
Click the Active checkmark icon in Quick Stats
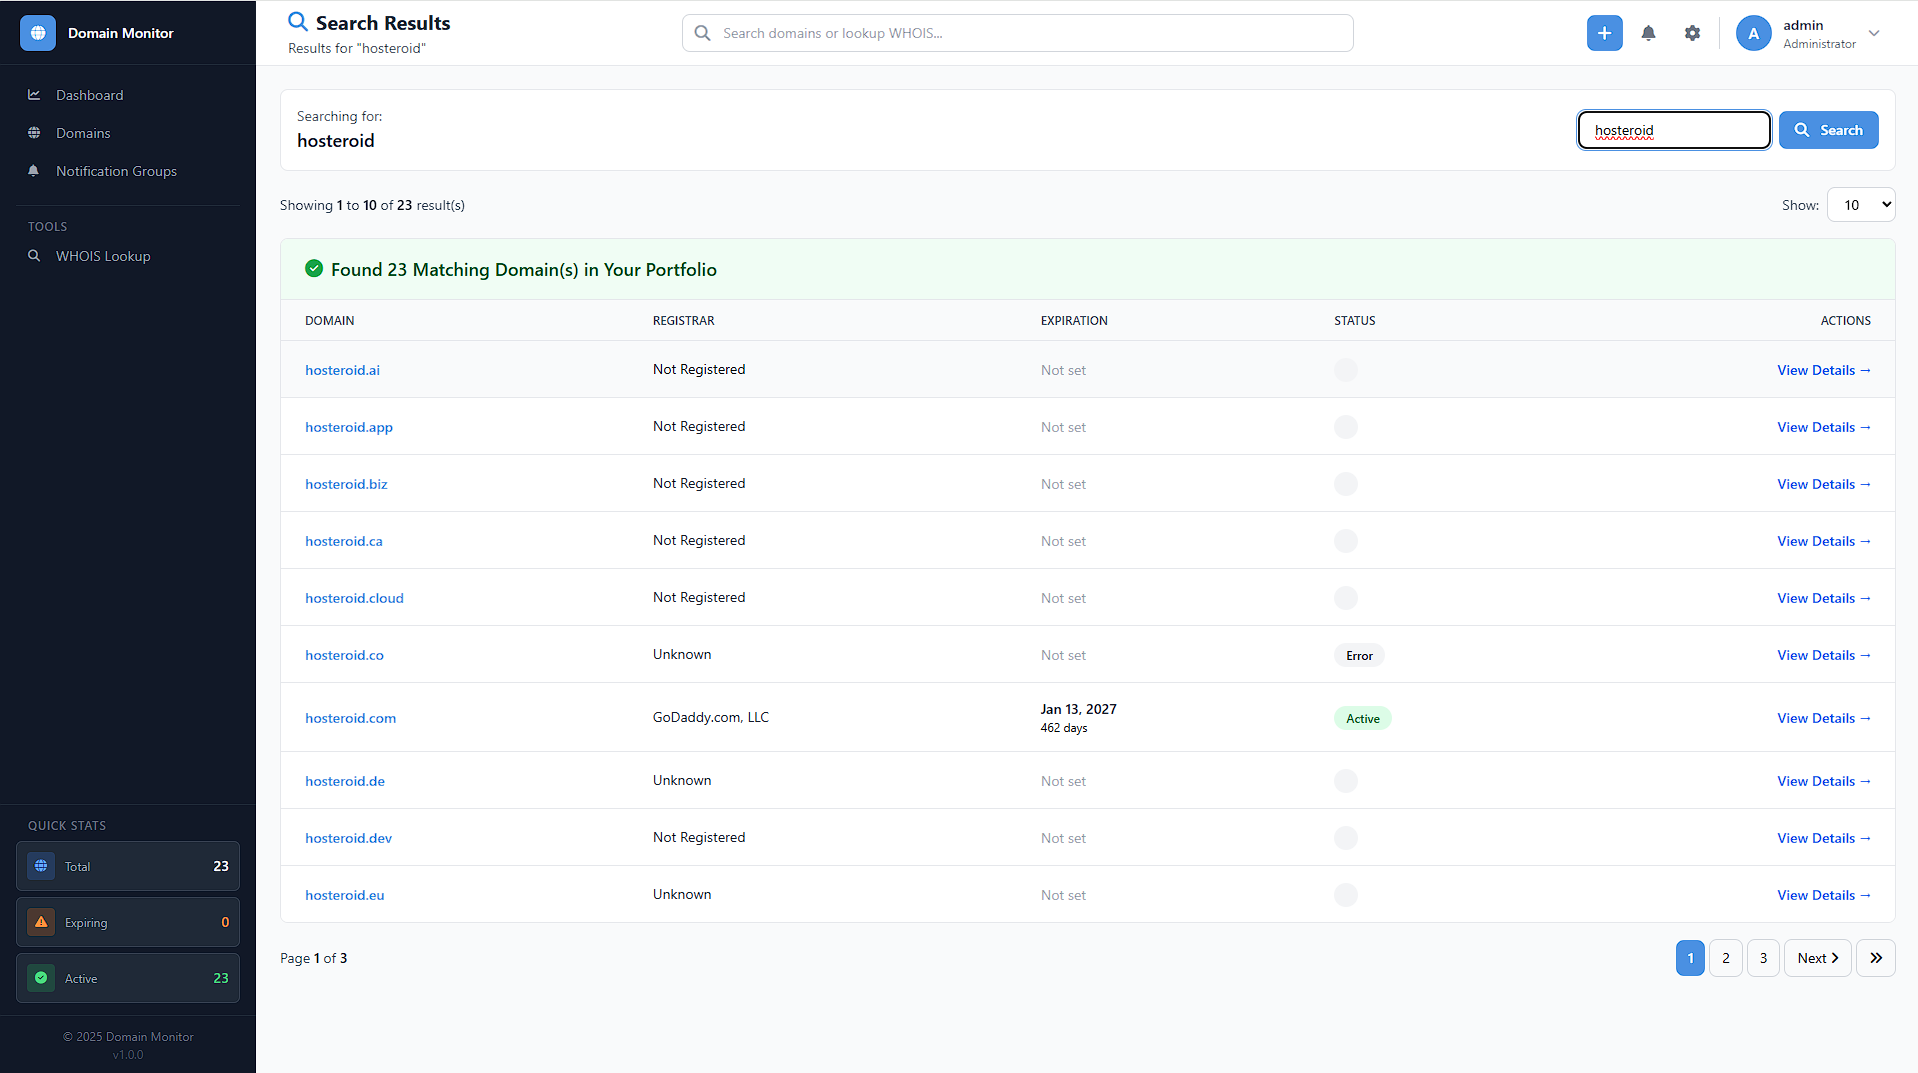[41, 978]
